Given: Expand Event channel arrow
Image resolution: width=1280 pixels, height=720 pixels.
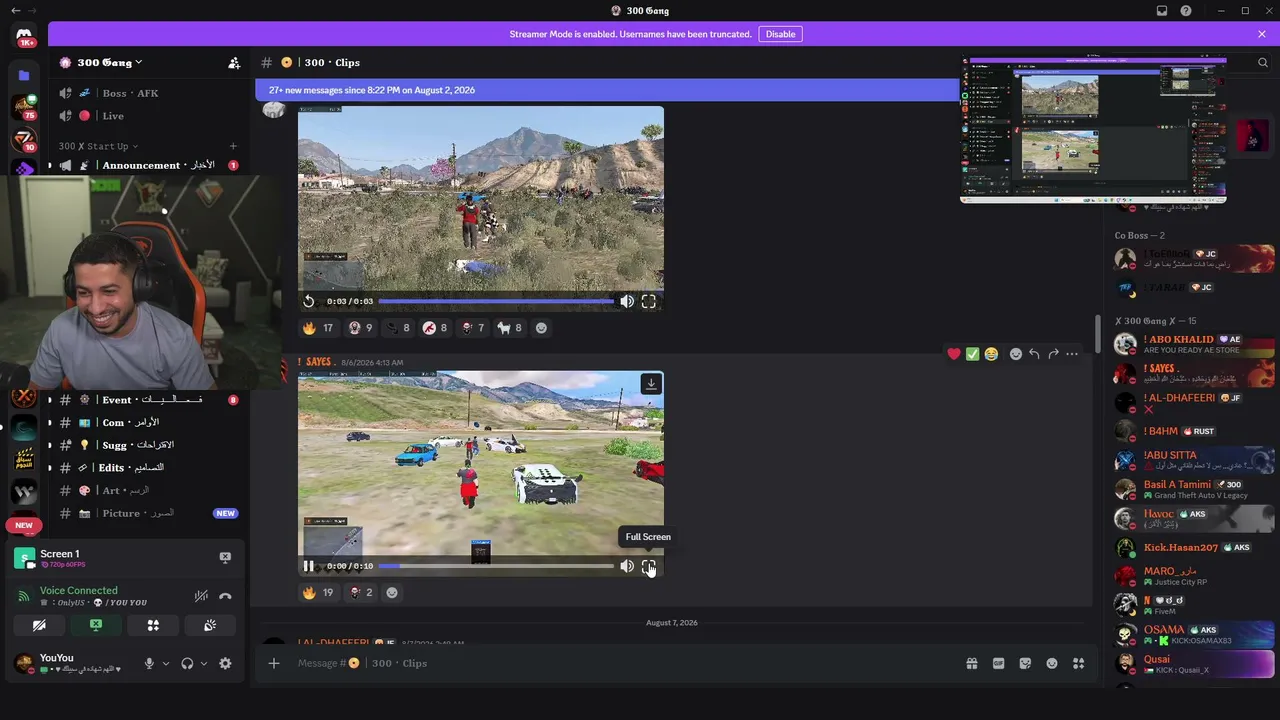Looking at the screenshot, I should (x=49, y=400).
